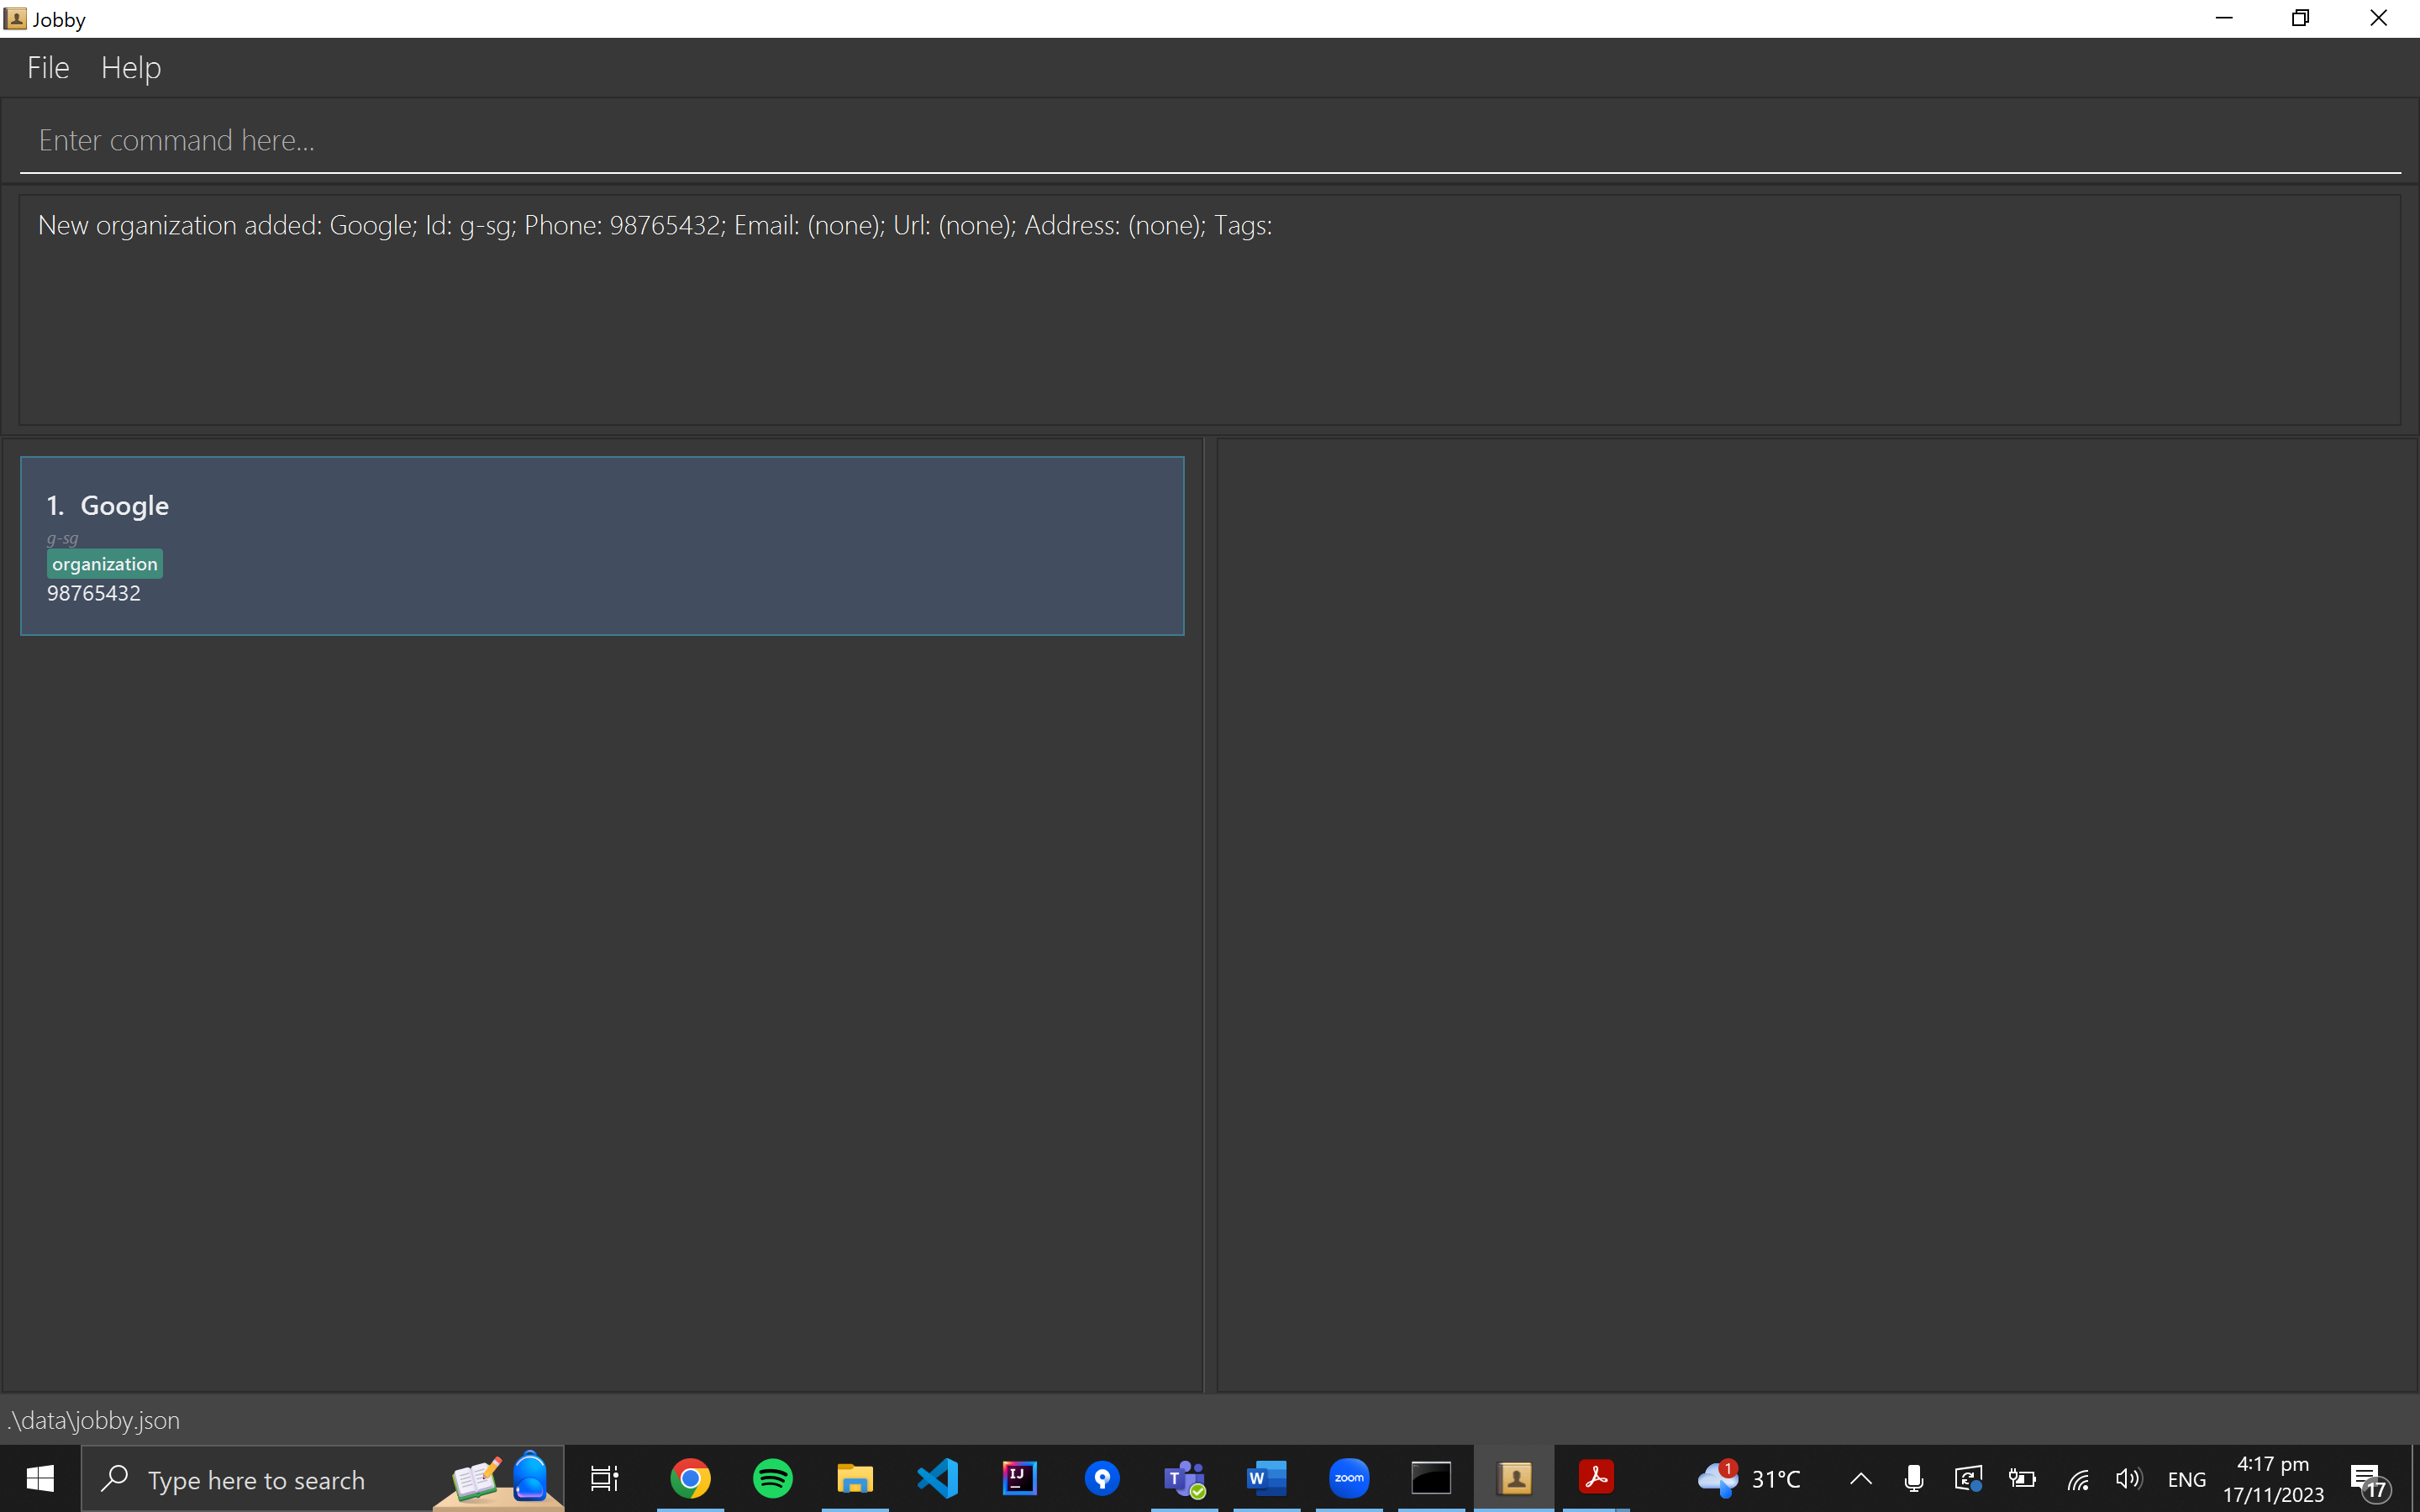Open File Explorer from the taskbar

pyautogui.click(x=855, y=1478)
